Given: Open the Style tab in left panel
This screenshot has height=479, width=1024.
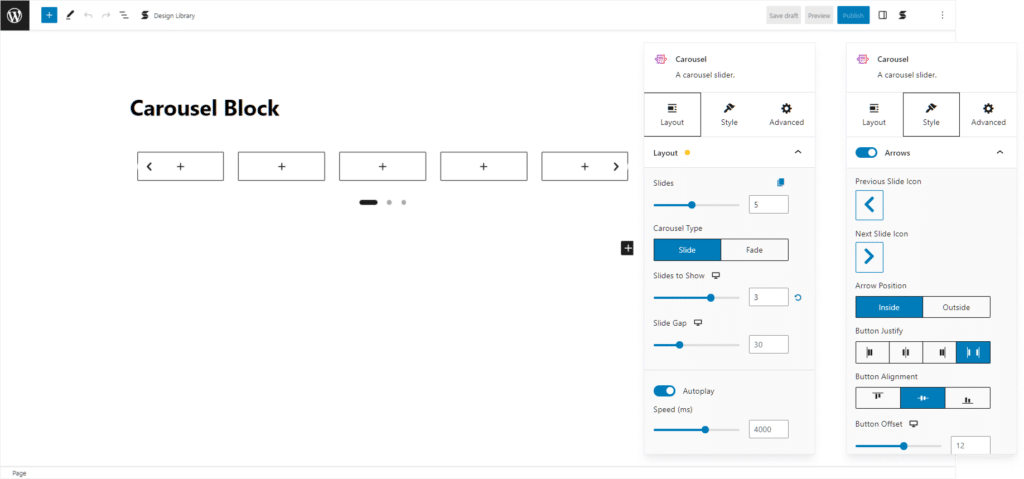Looking at the screenshot, I should [x=729, y=114].
